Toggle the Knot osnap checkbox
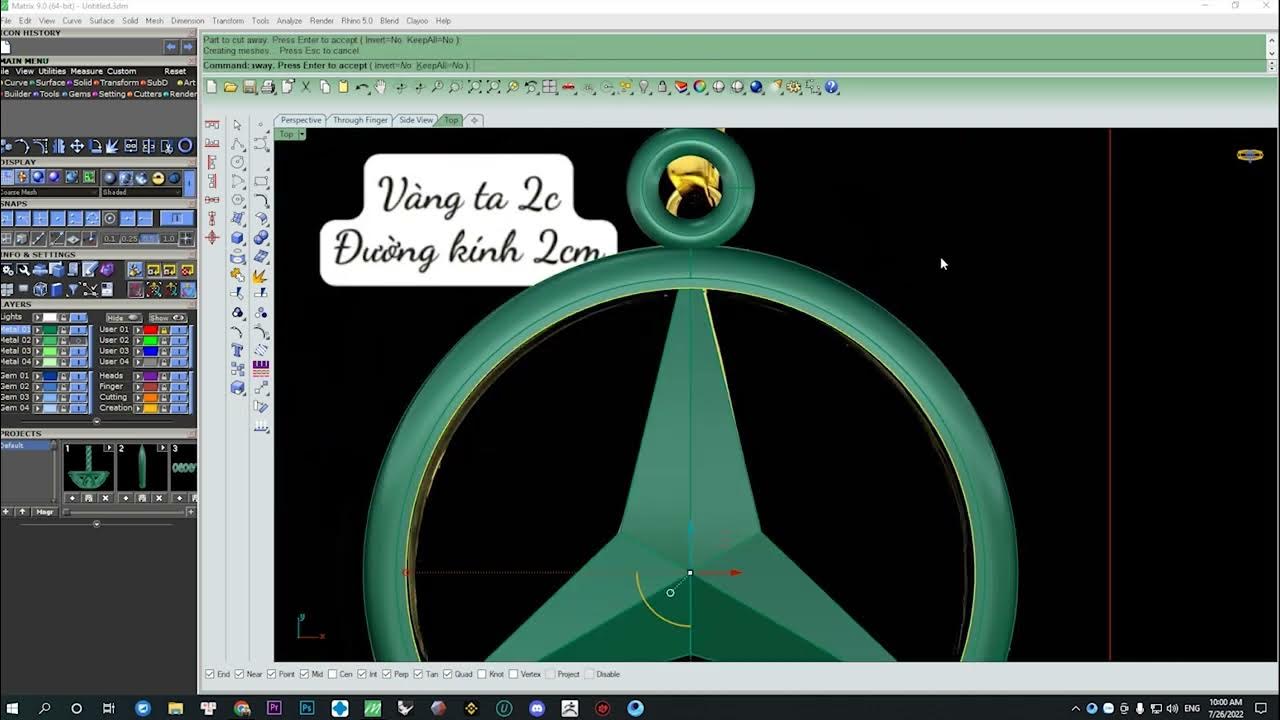The image size is (1280, 720). [x=481, y=674]
